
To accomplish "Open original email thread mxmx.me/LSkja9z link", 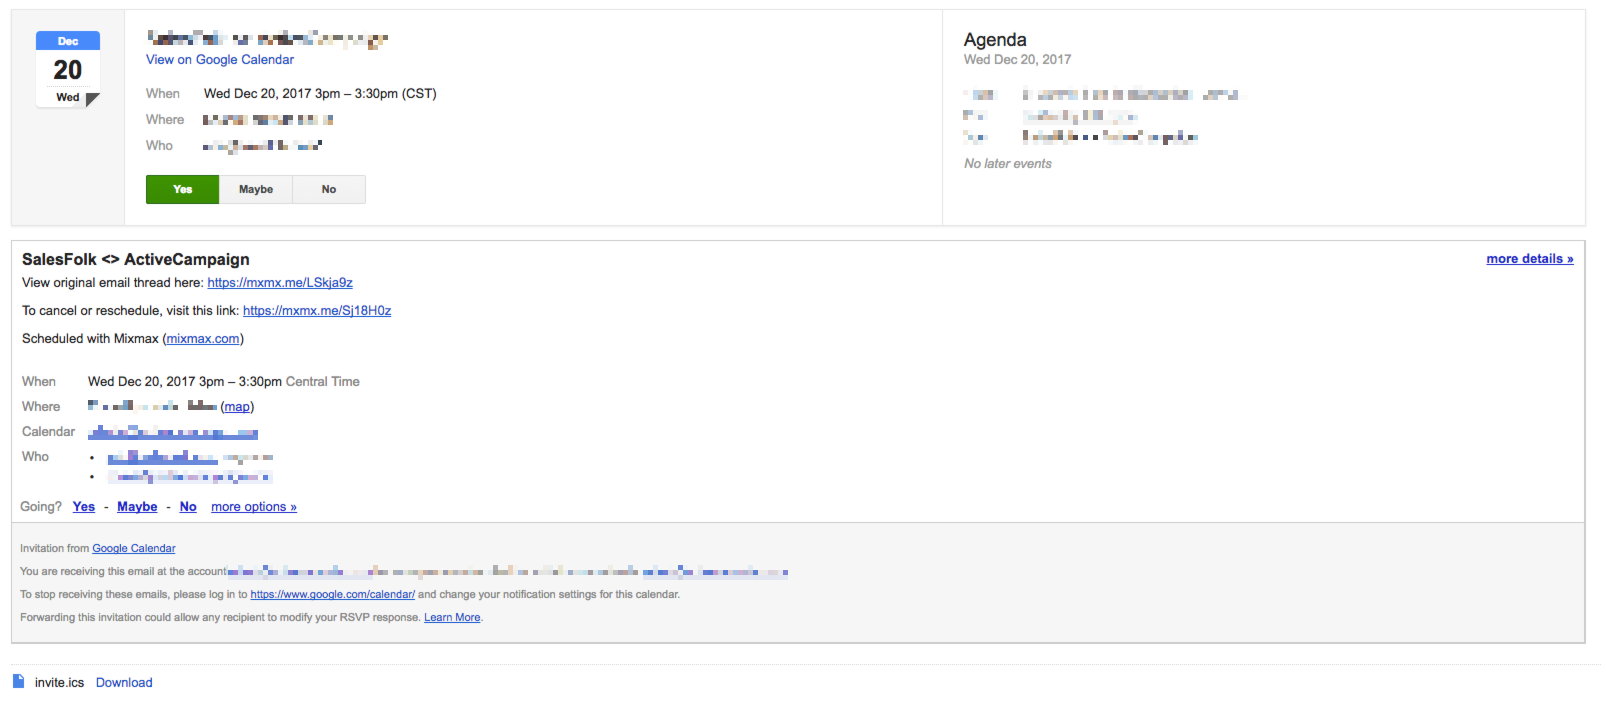I will (x=280, y=283).
